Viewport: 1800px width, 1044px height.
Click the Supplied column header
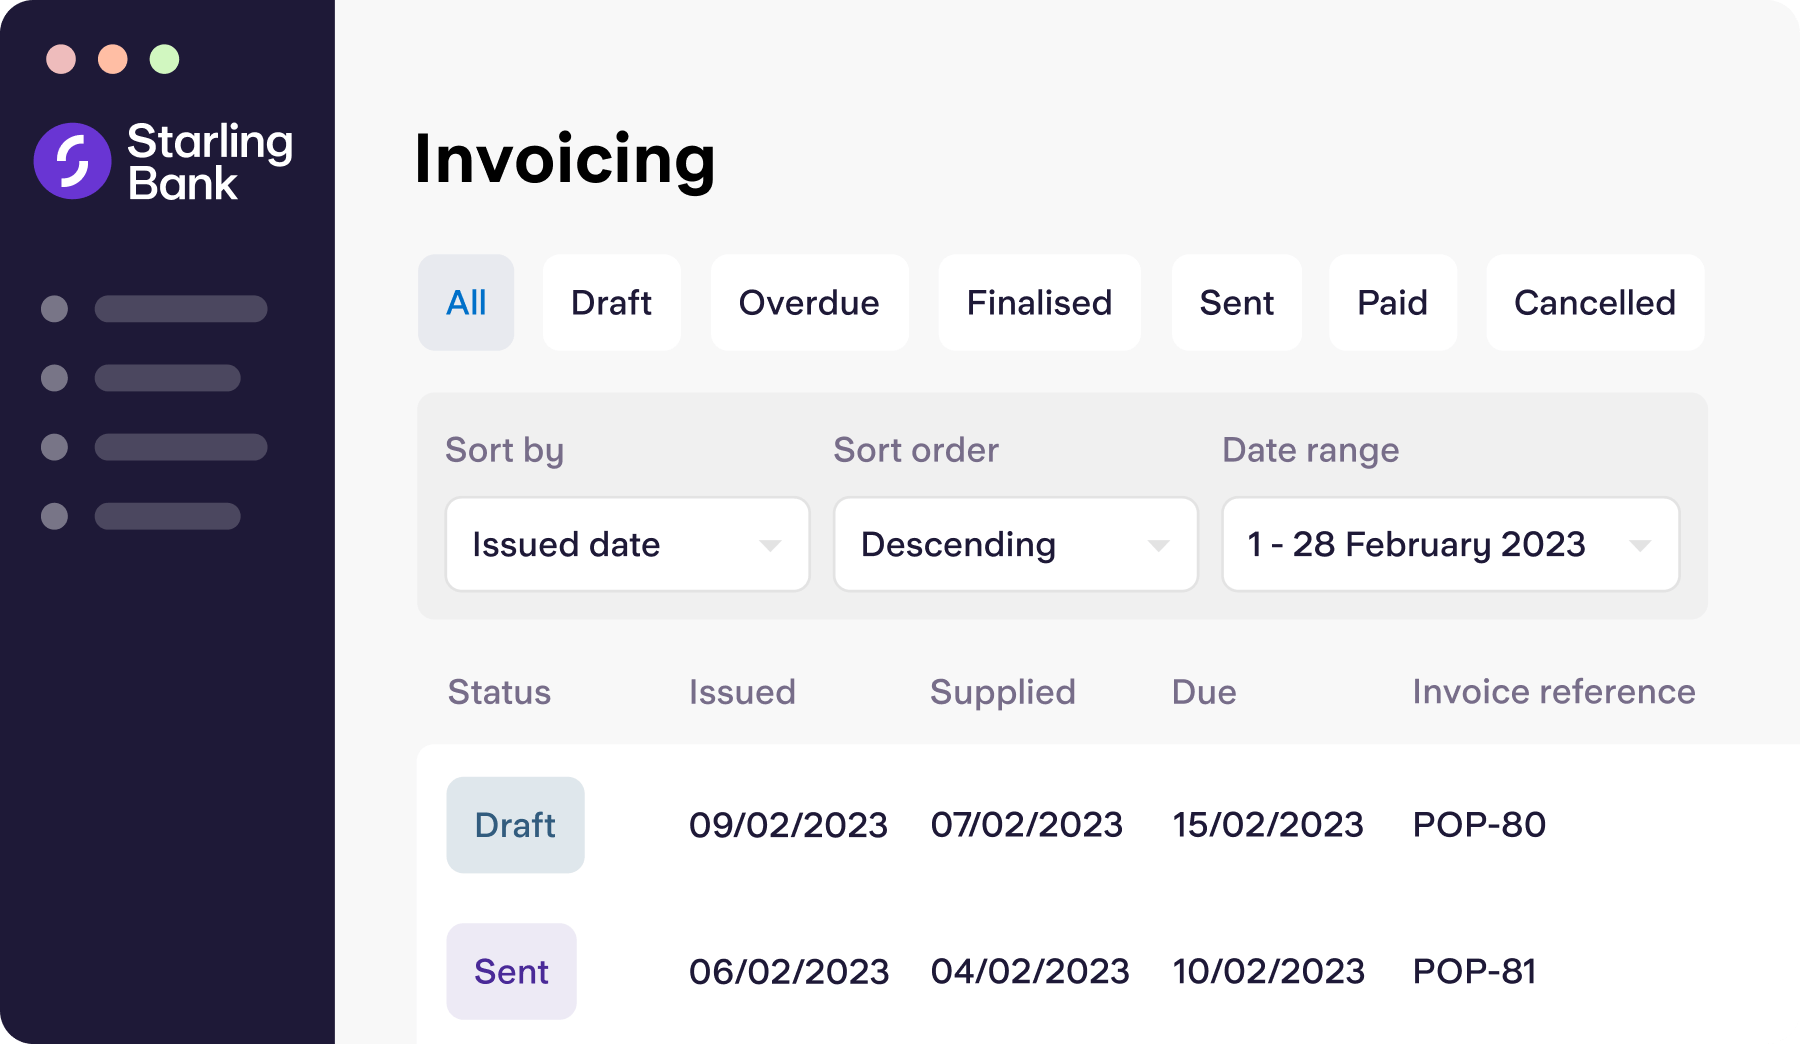(x=1003, y=692)
